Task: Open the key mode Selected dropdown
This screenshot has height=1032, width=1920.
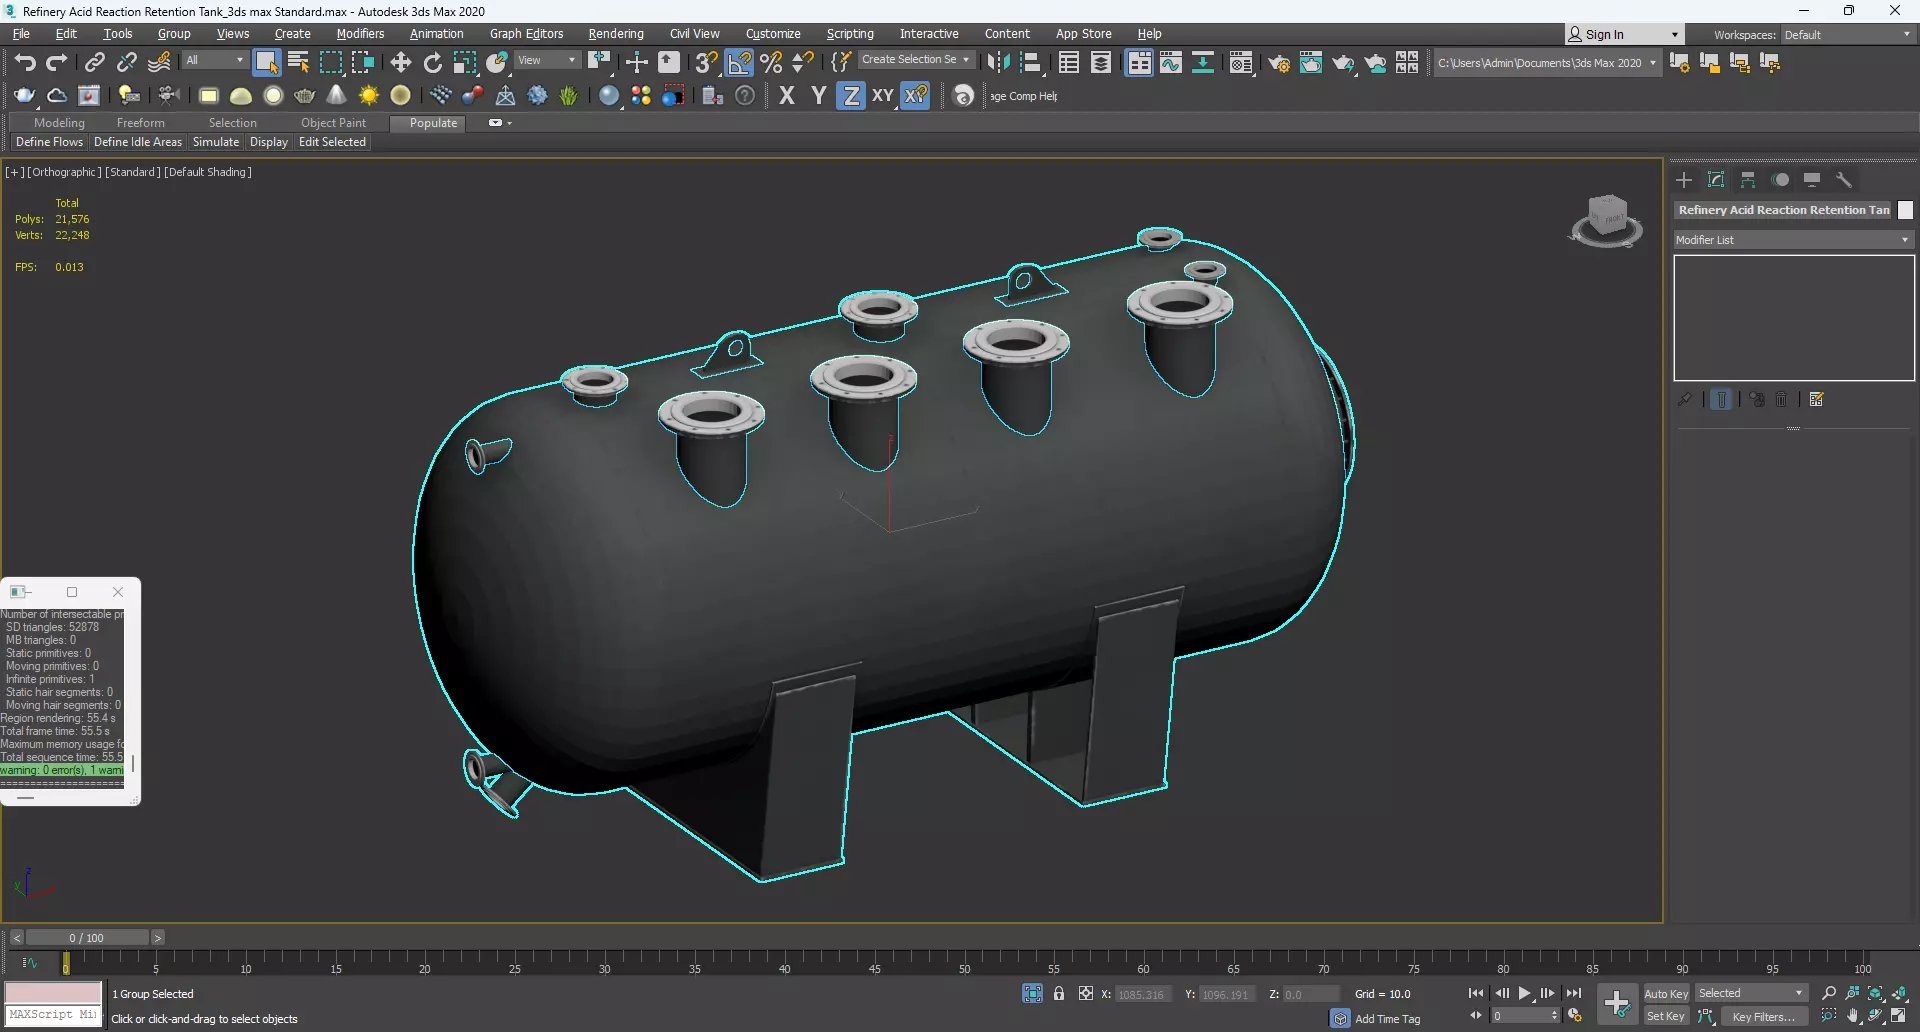Action: (1751, 993)
